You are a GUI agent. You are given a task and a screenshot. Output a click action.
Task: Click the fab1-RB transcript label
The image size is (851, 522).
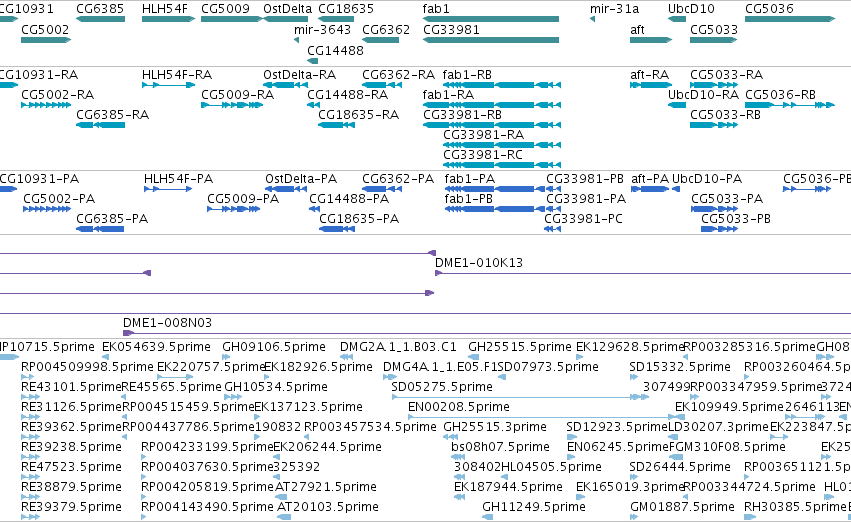click(x=467, y=74)
